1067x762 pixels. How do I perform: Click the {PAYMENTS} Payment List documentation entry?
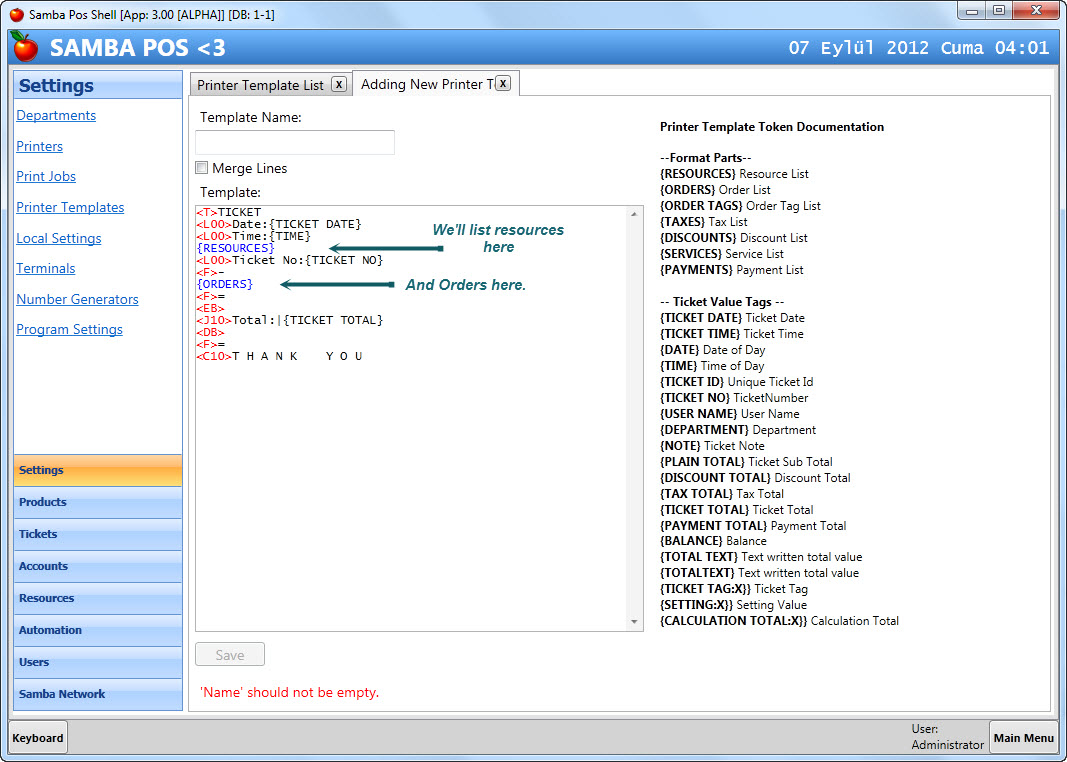point(732,269)
